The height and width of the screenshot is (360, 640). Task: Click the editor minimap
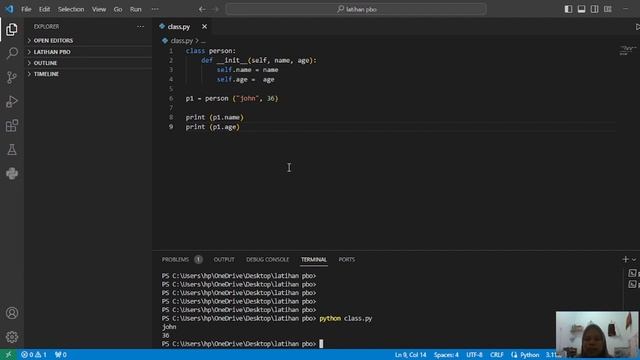point(628,50)
